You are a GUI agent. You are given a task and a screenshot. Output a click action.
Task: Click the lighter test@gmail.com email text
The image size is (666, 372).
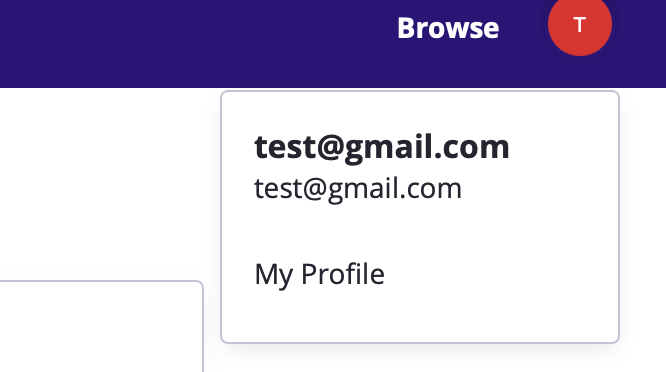(x=358, y=189)
